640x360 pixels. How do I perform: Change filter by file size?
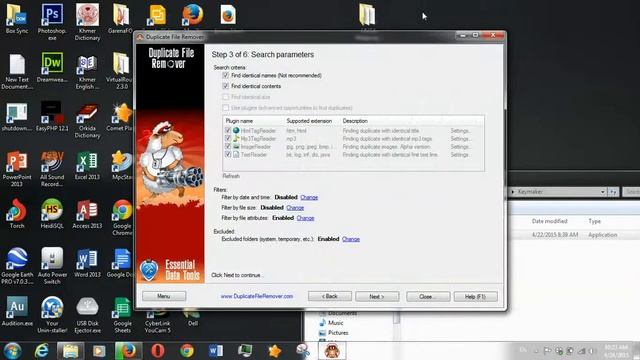(295, 208)
